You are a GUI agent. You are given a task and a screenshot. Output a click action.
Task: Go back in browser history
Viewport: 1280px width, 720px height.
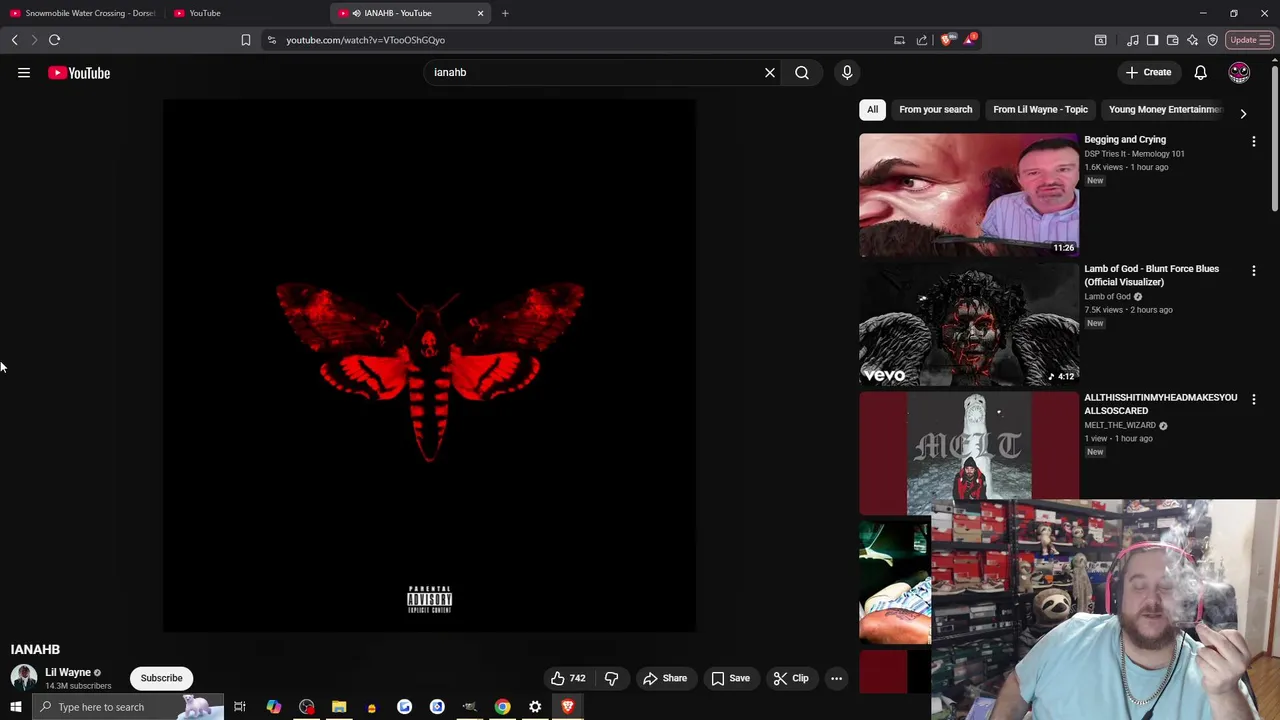pos(14,40)
